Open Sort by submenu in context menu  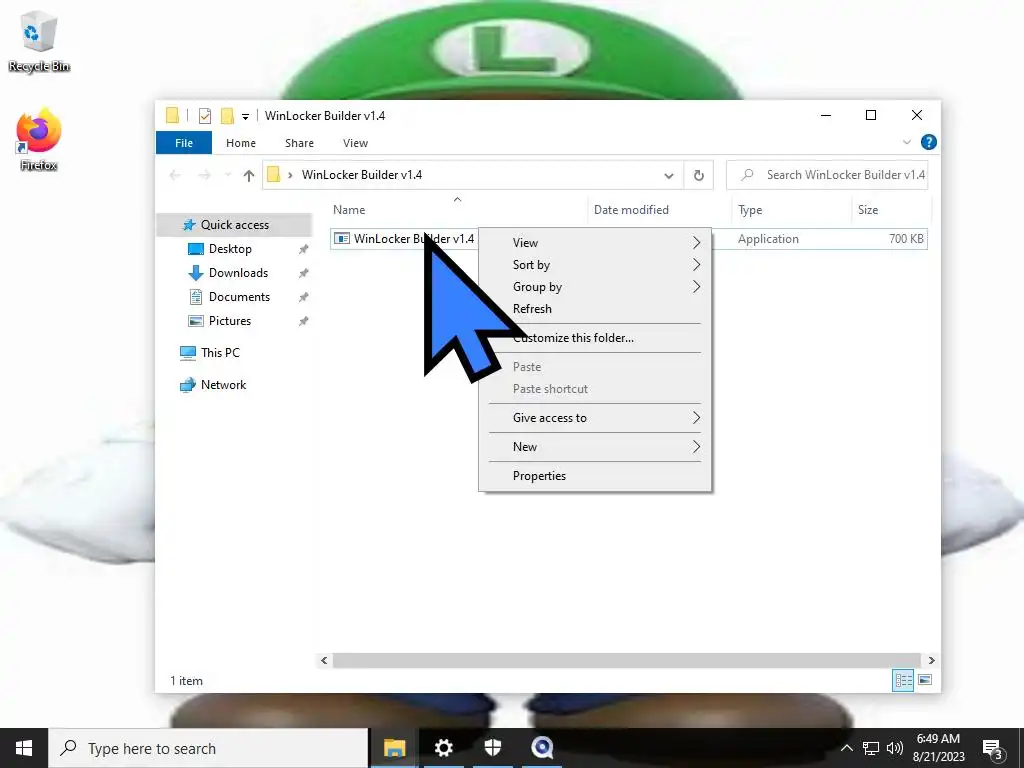(x=595, y=265)
